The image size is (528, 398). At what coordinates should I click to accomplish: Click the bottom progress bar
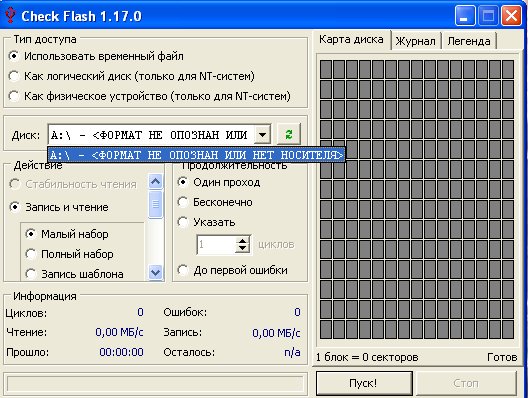click(x=155, y=384)
